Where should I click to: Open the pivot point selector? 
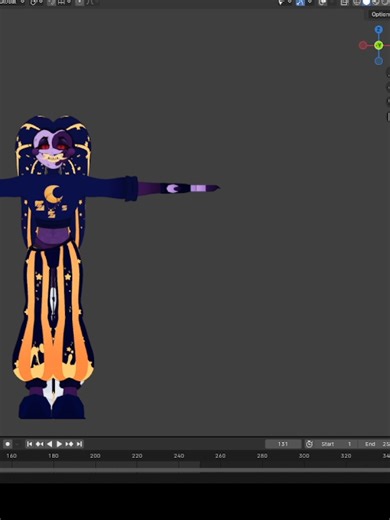point(36,2)
